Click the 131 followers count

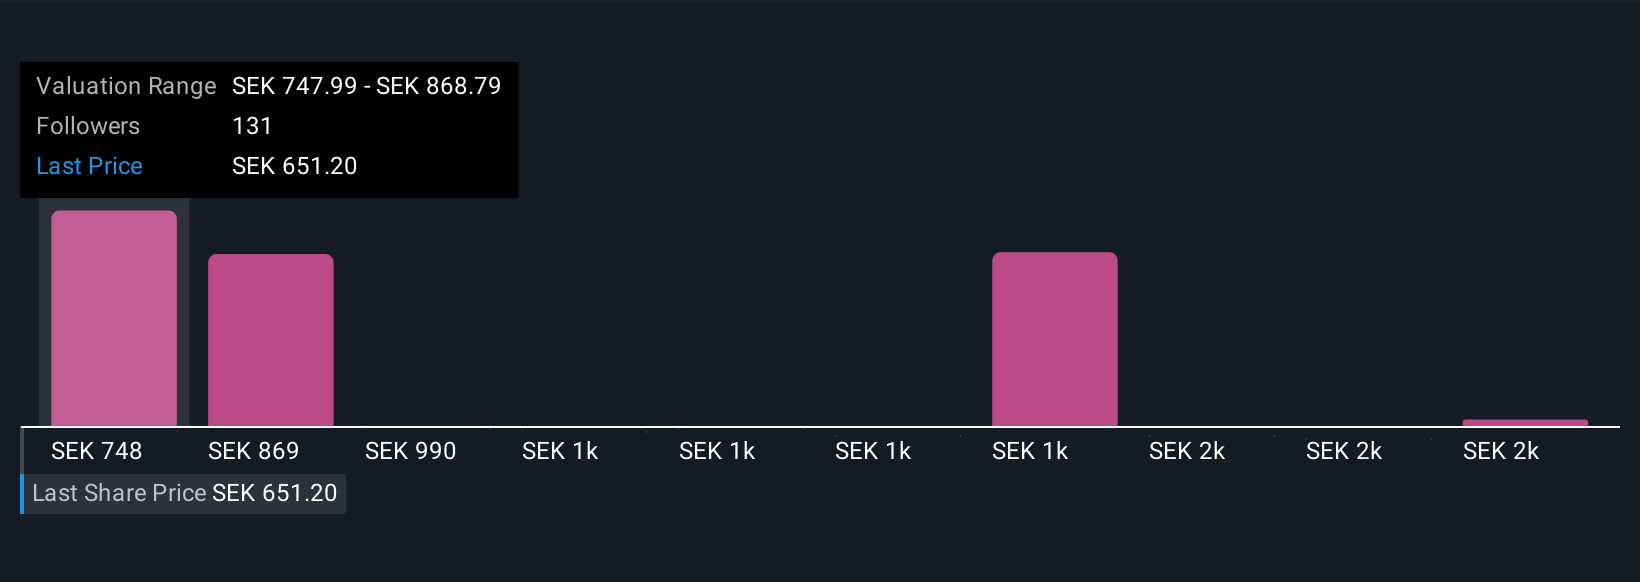click(252, 126)
